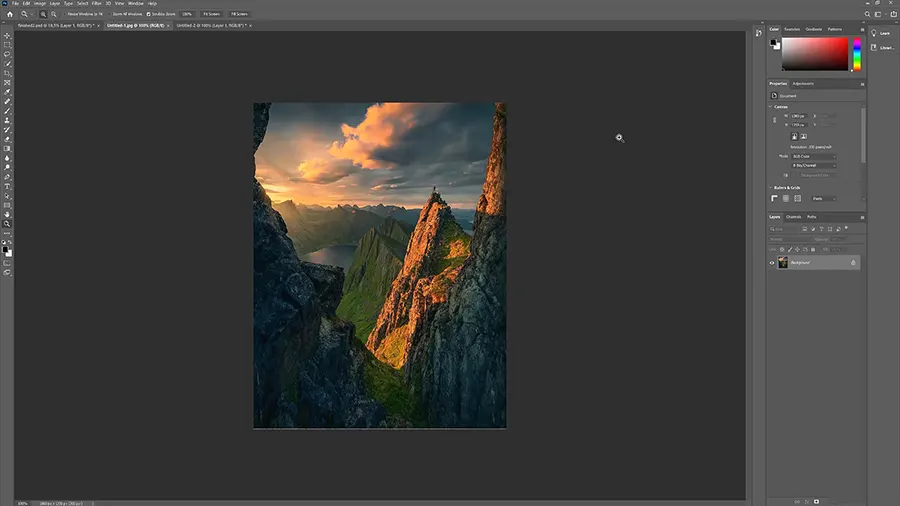Viewport: 900px width, 506px height.
Task: Select the Move tool
Action: click(7, 36)
